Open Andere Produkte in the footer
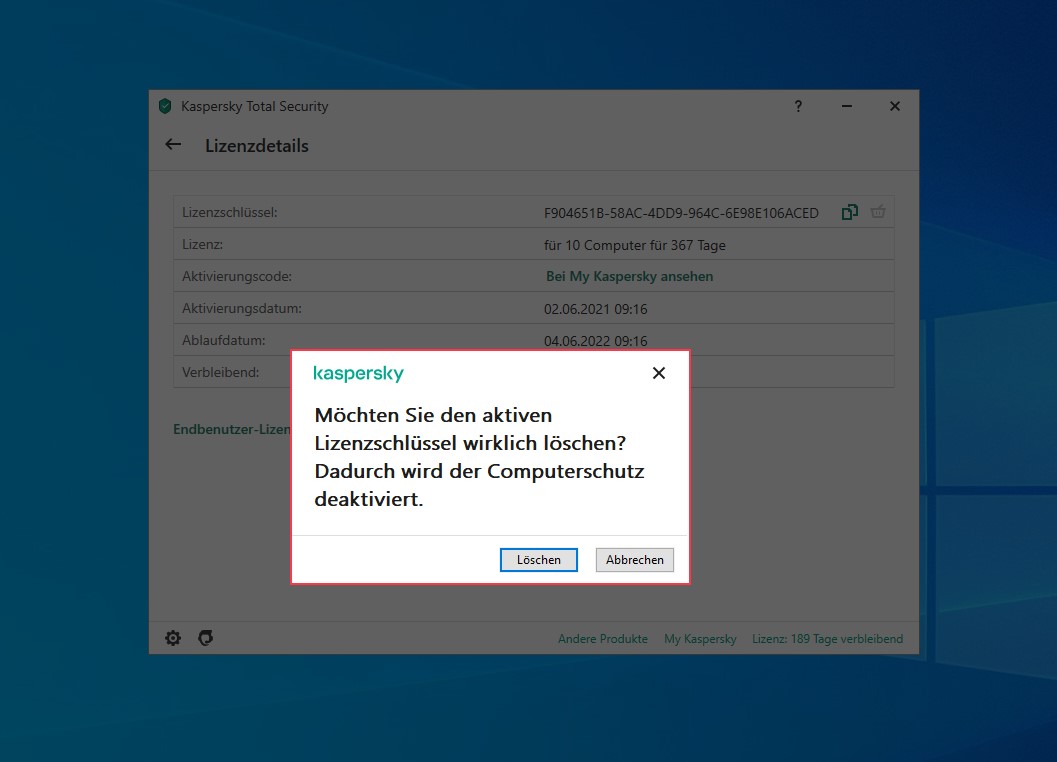The width and height of the screenshot is (1057, 762). click(602, 638)
